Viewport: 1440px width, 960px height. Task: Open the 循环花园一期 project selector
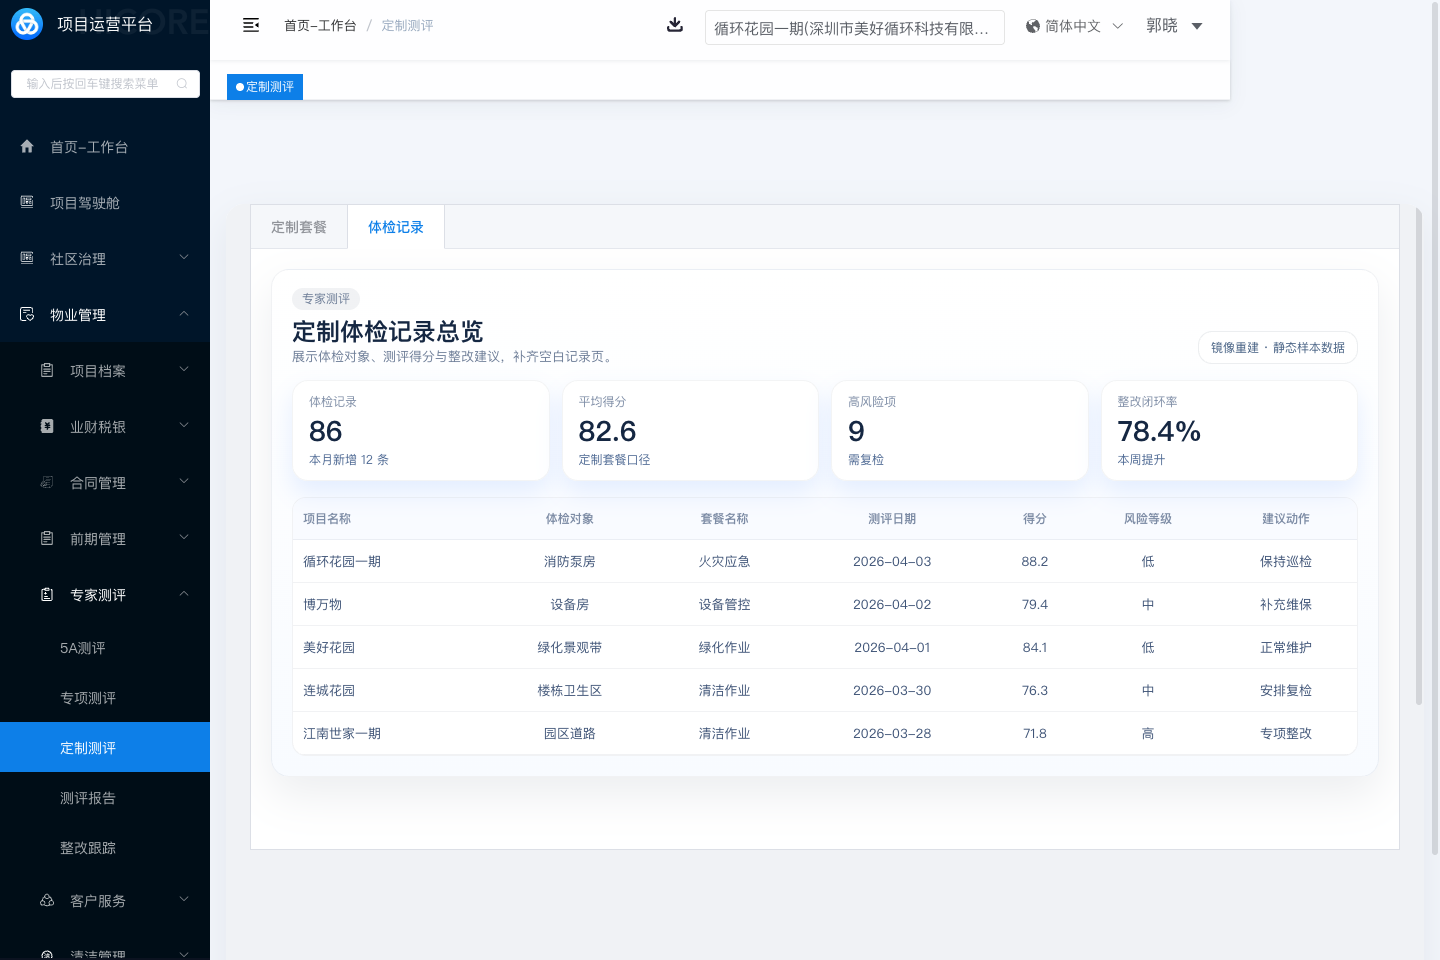point(854,28)
